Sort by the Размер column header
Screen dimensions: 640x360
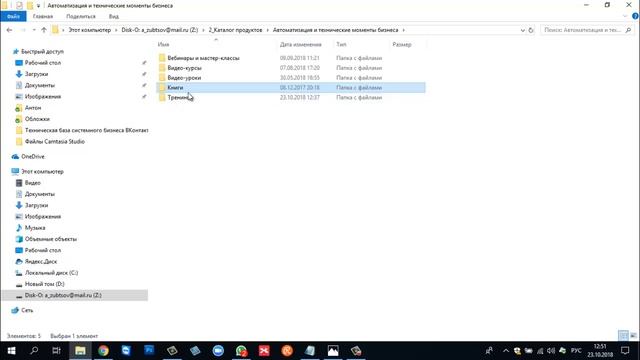402,44
